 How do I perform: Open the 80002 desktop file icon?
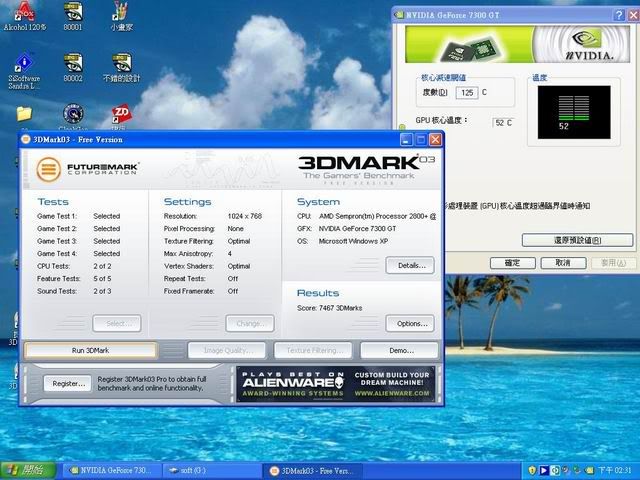click(x=72, y=62)
